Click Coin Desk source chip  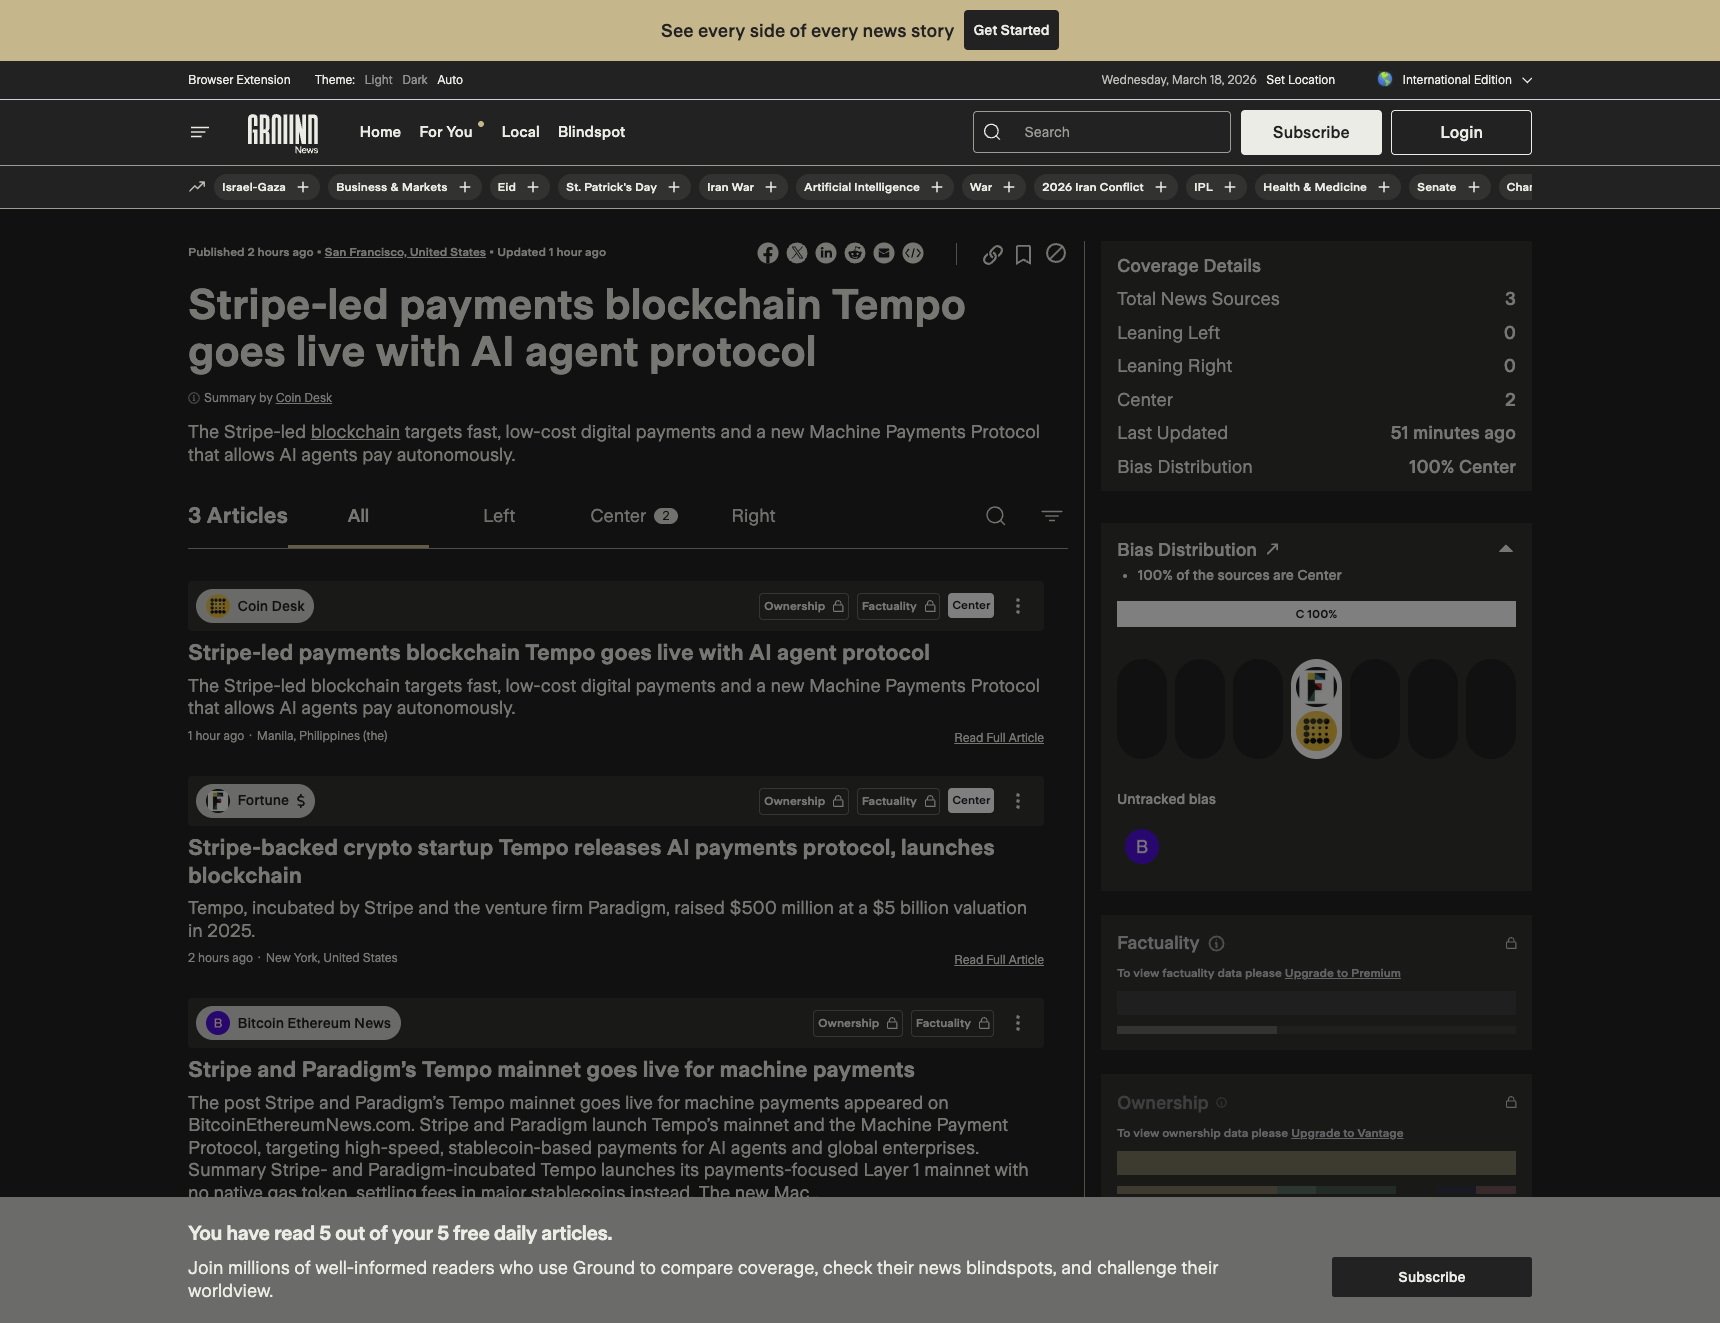tap(255, 606)
